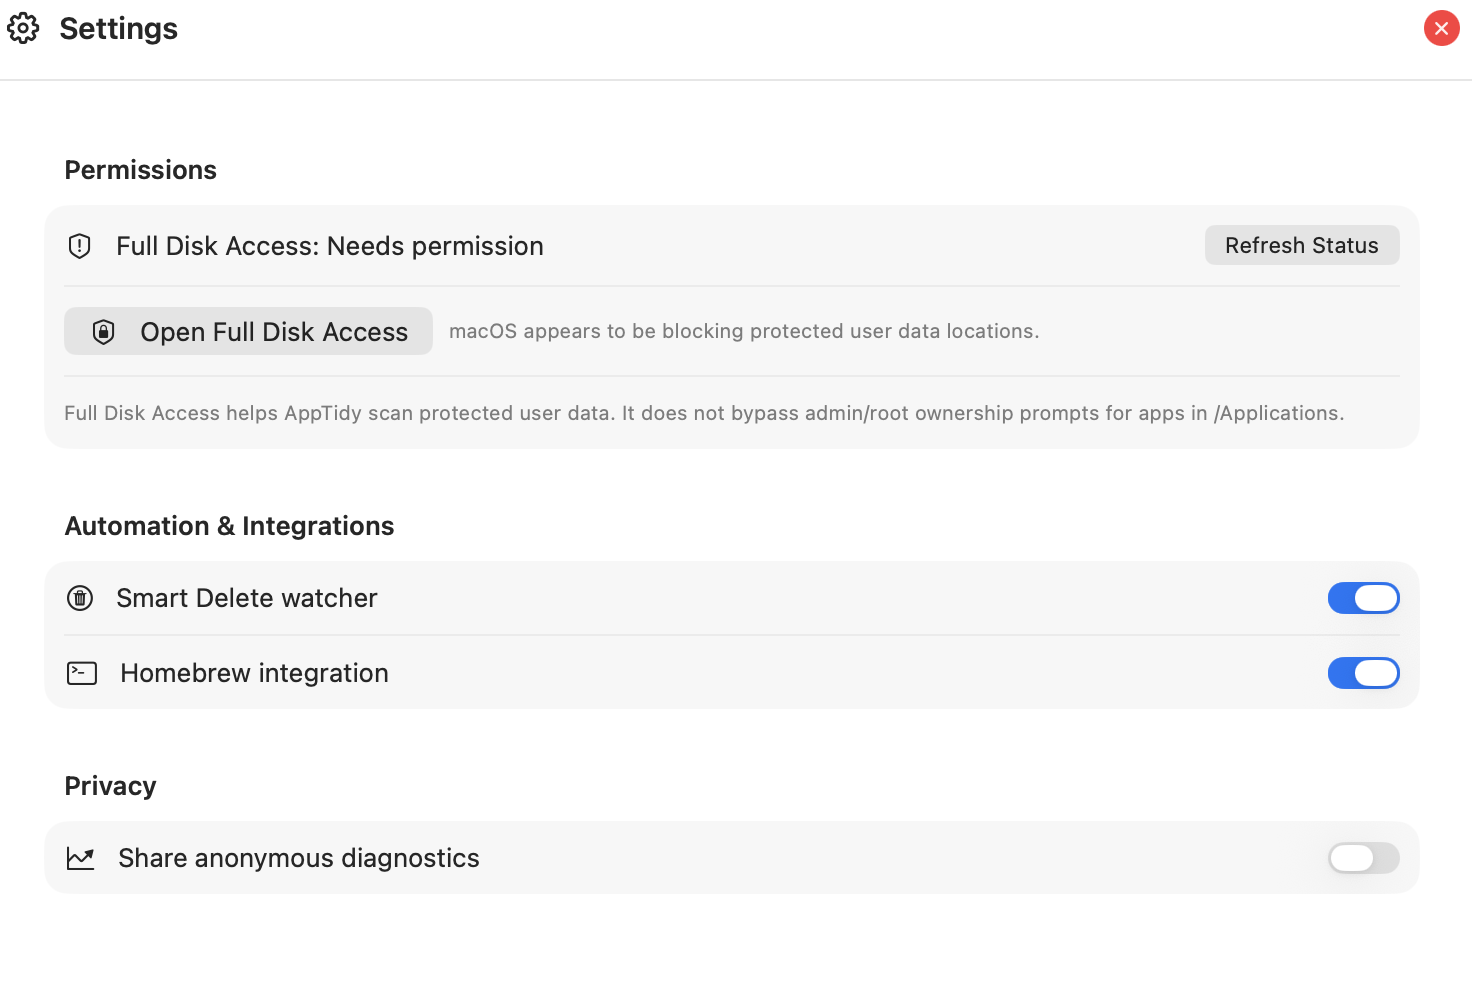
Task: Click 'Full Disk Access: Needs permission' status text
Action: (x=330, y=246)
